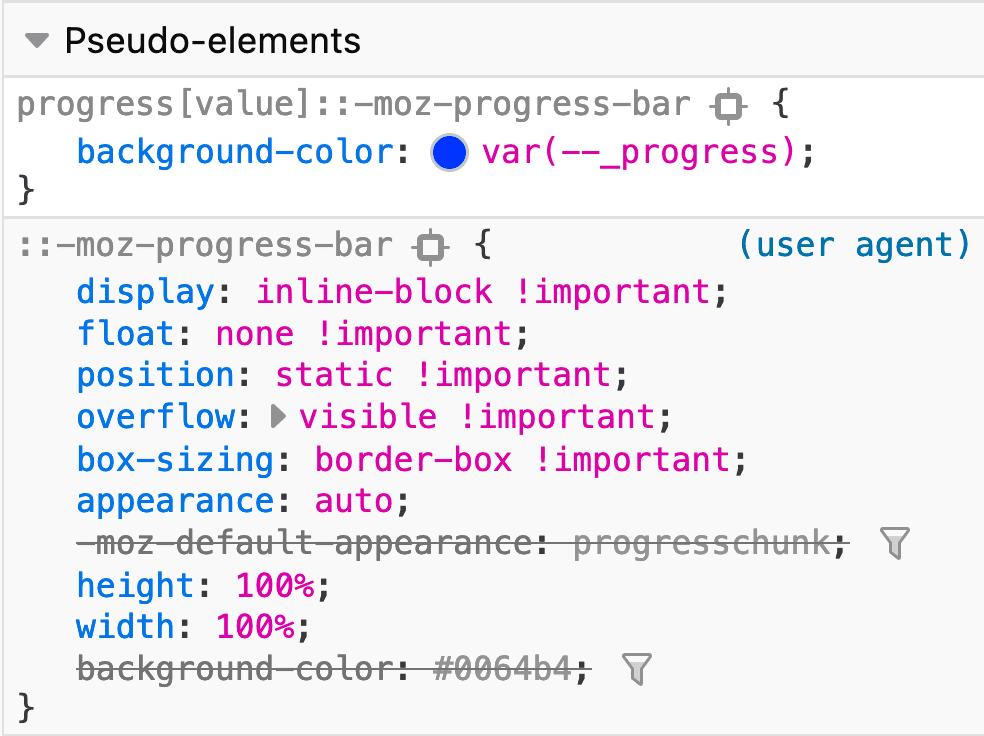Click the (user agent) link
The width and height of the screenshot is (984, 736).
(x=853, y=245)
